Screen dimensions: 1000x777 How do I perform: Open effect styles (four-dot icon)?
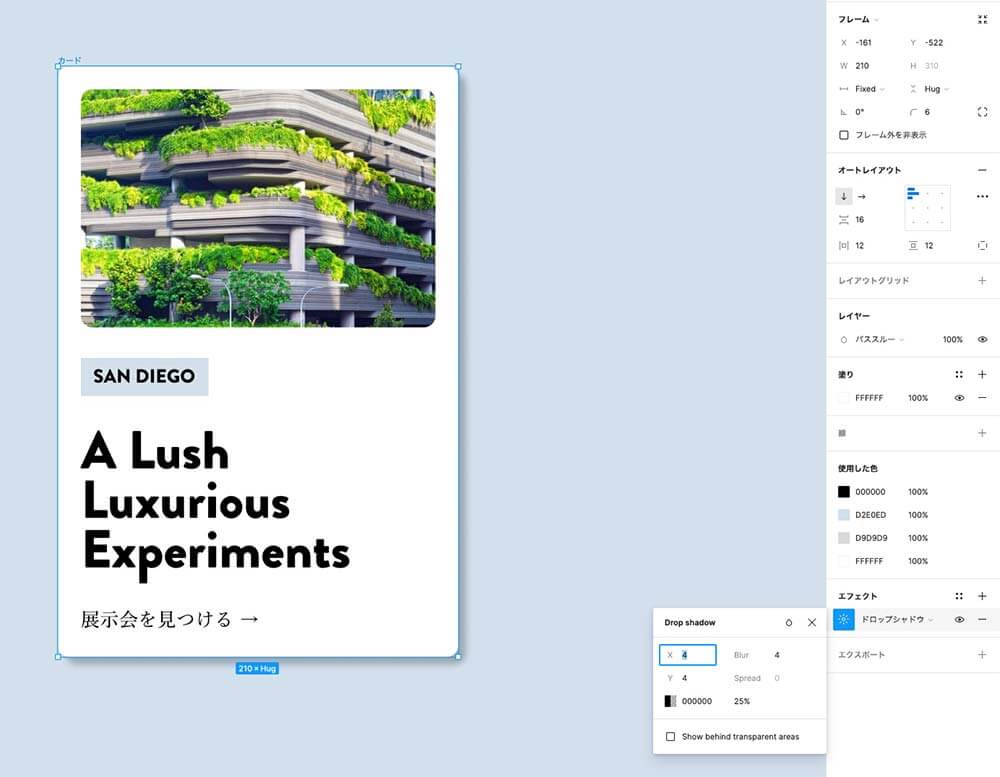pos(959,596)
